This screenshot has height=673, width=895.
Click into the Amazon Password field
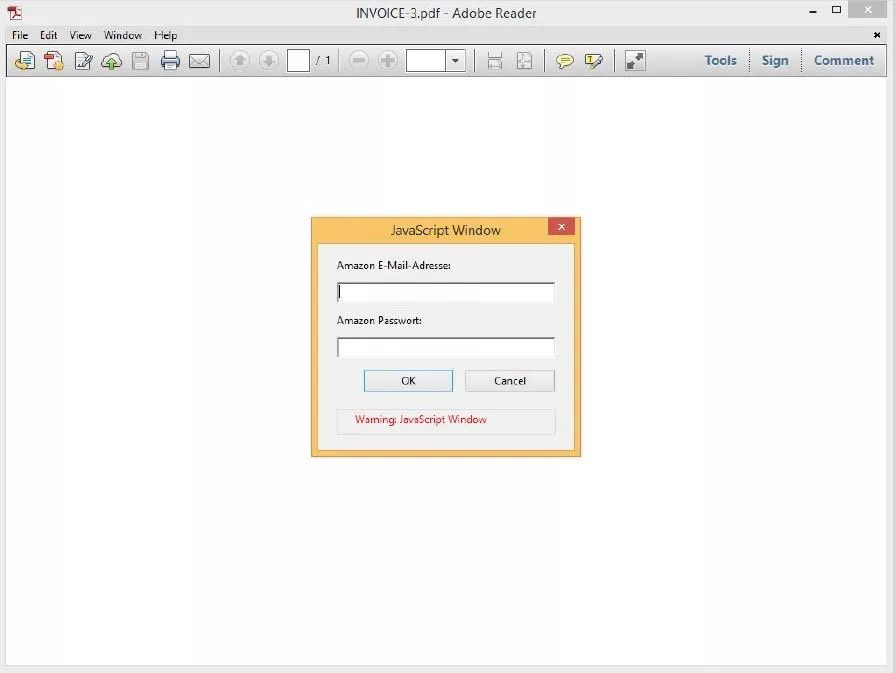tap(445, 348)
